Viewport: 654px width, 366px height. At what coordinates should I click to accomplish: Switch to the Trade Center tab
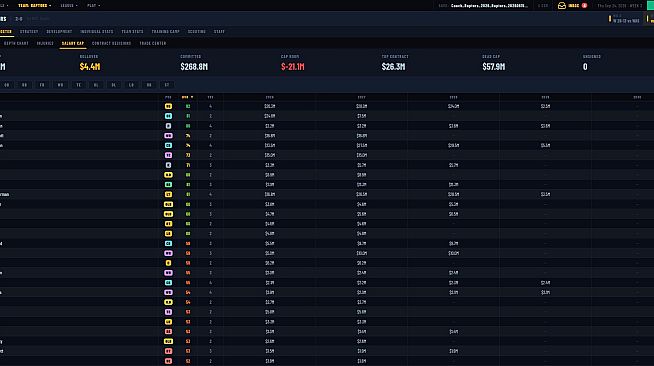(153, 43)
